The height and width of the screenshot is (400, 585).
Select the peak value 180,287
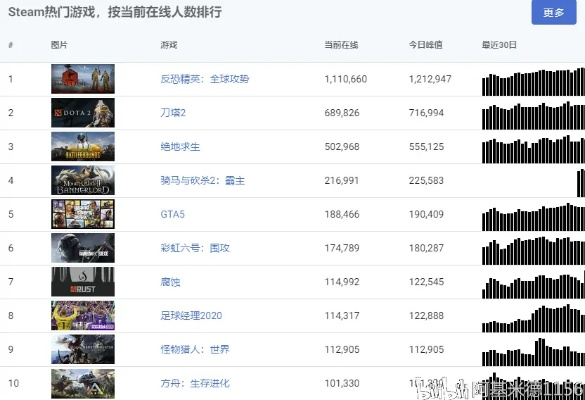coord(426,248)
